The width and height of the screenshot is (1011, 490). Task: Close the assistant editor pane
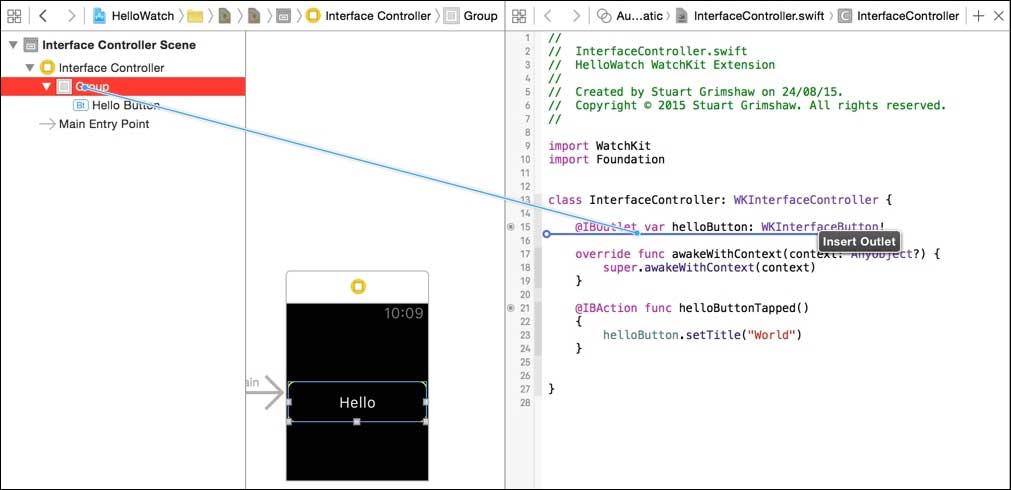click(998, 16)
